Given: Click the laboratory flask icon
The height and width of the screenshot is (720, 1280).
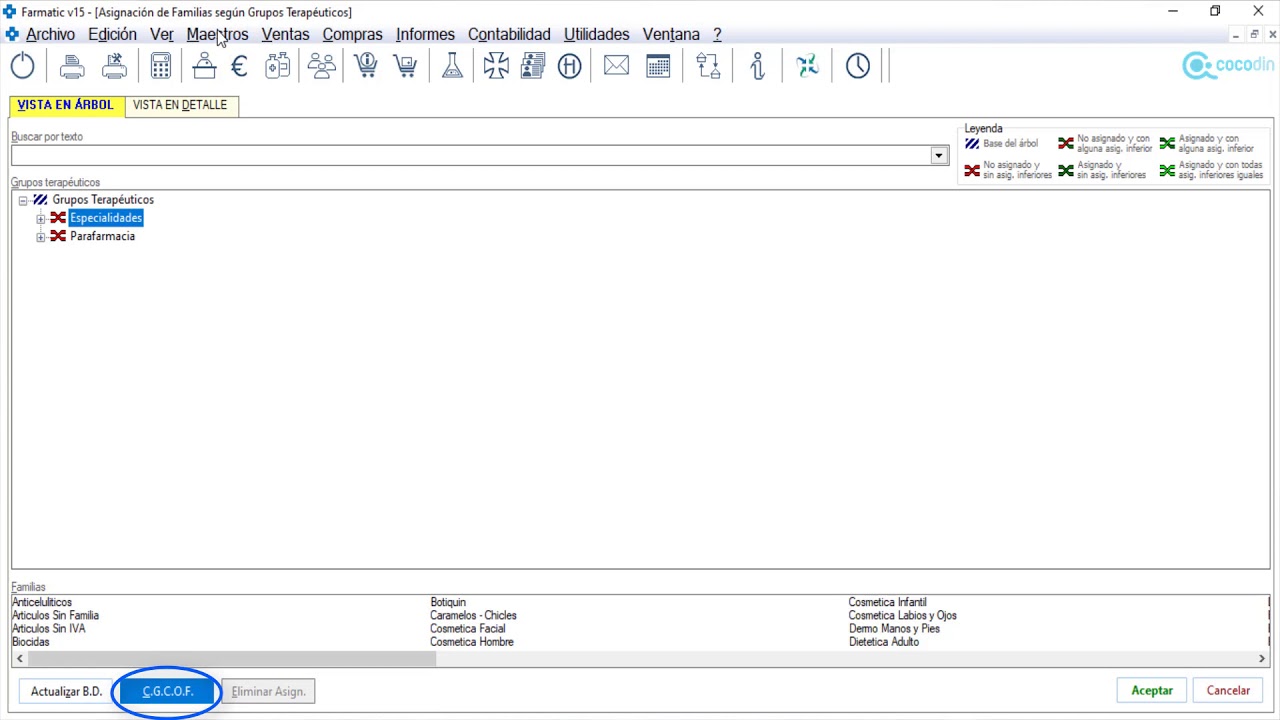Looking at the screenshot, I should [x=452, y=66].
